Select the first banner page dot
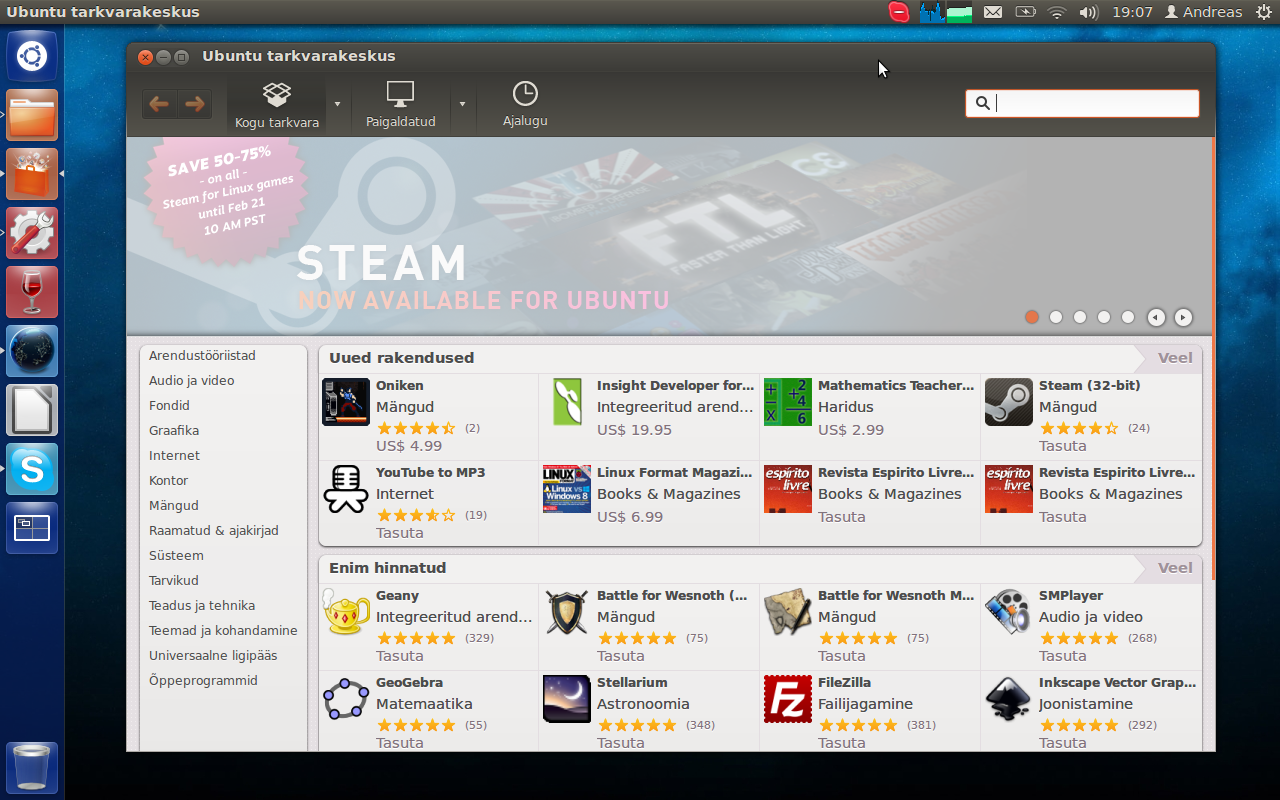The width and height of the screenshot is (1280, 800). point(1032,317)
